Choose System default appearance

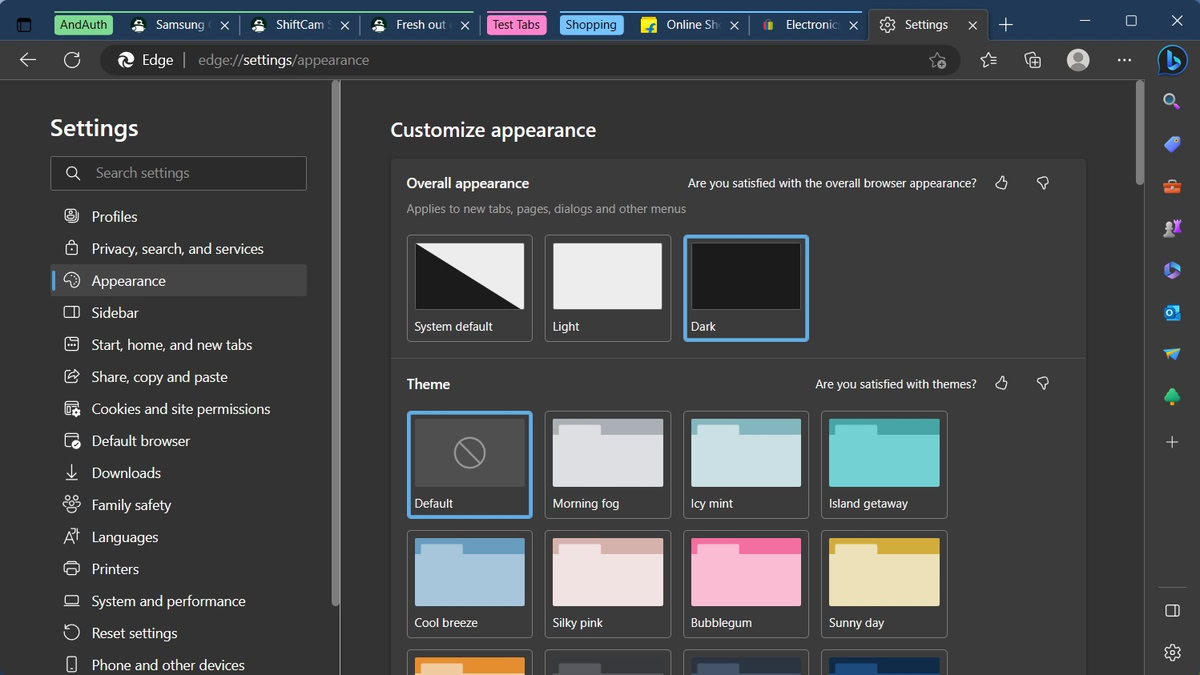coord(469,288)
